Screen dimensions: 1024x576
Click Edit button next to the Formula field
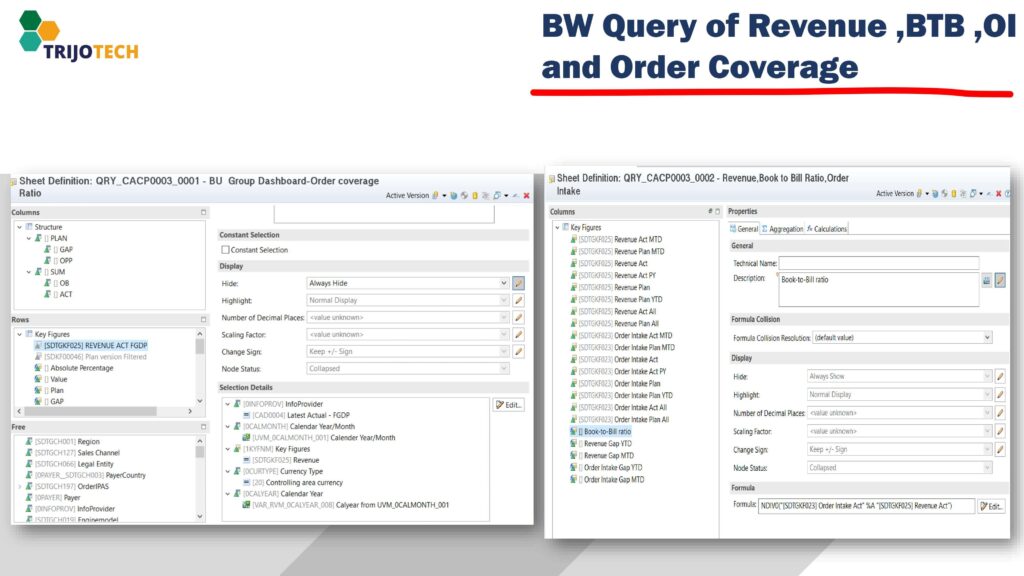click(x=991, y=506)
